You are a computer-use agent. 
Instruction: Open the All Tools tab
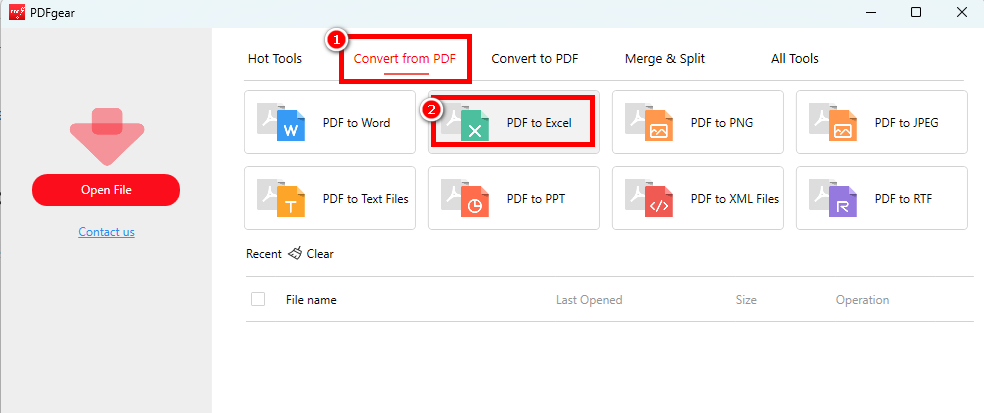click(x=794, y=58)
